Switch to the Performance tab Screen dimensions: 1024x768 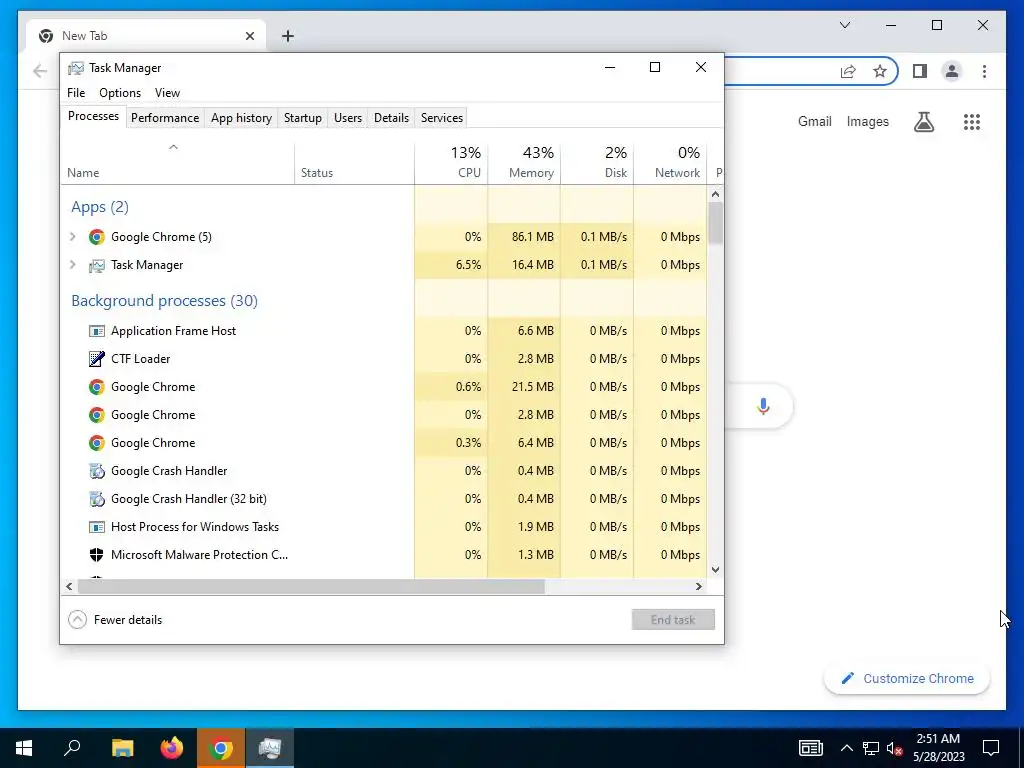click(x=165, y=118)
